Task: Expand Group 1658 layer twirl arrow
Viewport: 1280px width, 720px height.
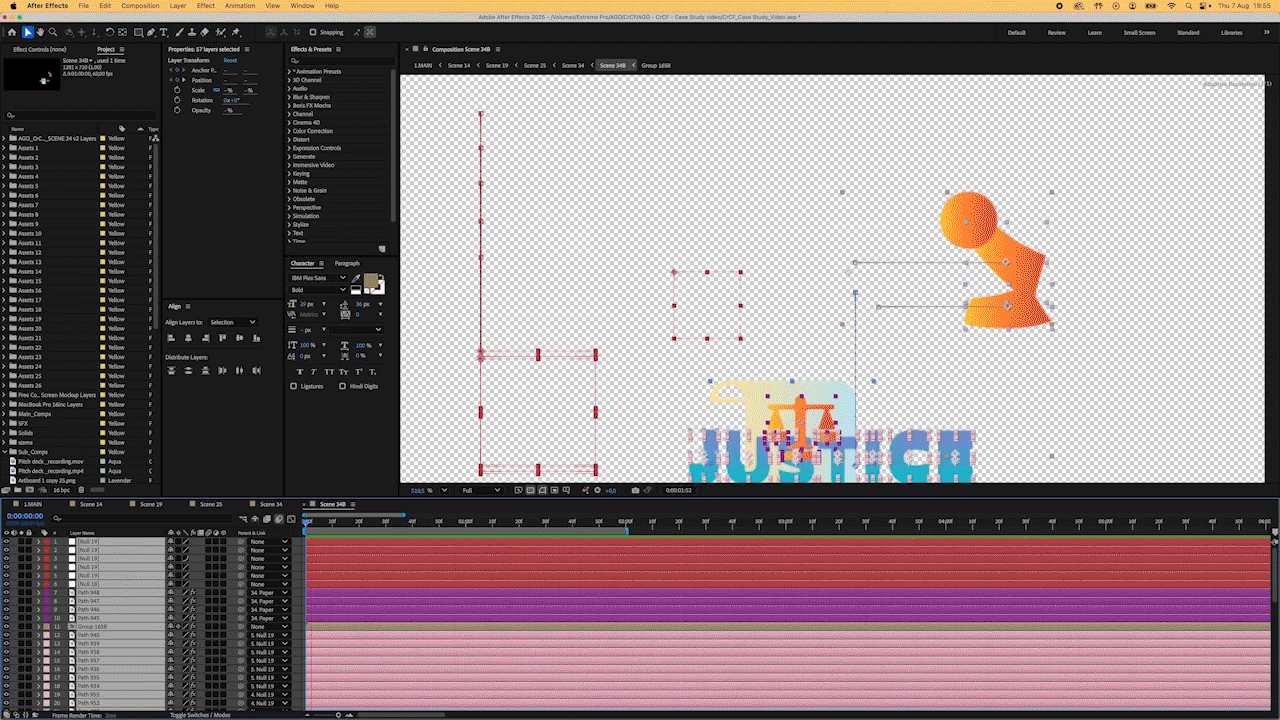Action: point(38,626)
